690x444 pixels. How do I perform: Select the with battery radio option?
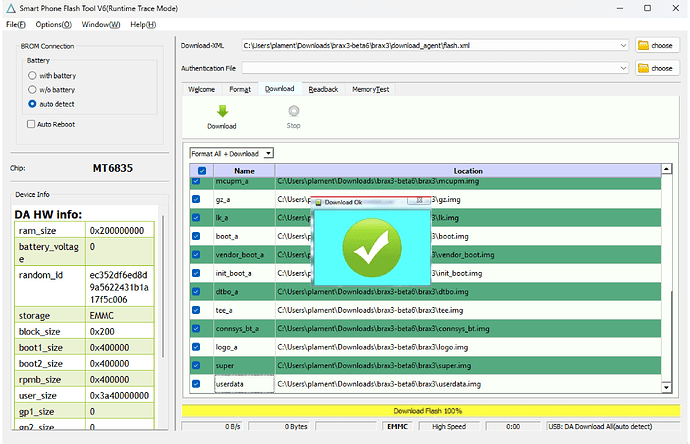(x=32, y=75)
